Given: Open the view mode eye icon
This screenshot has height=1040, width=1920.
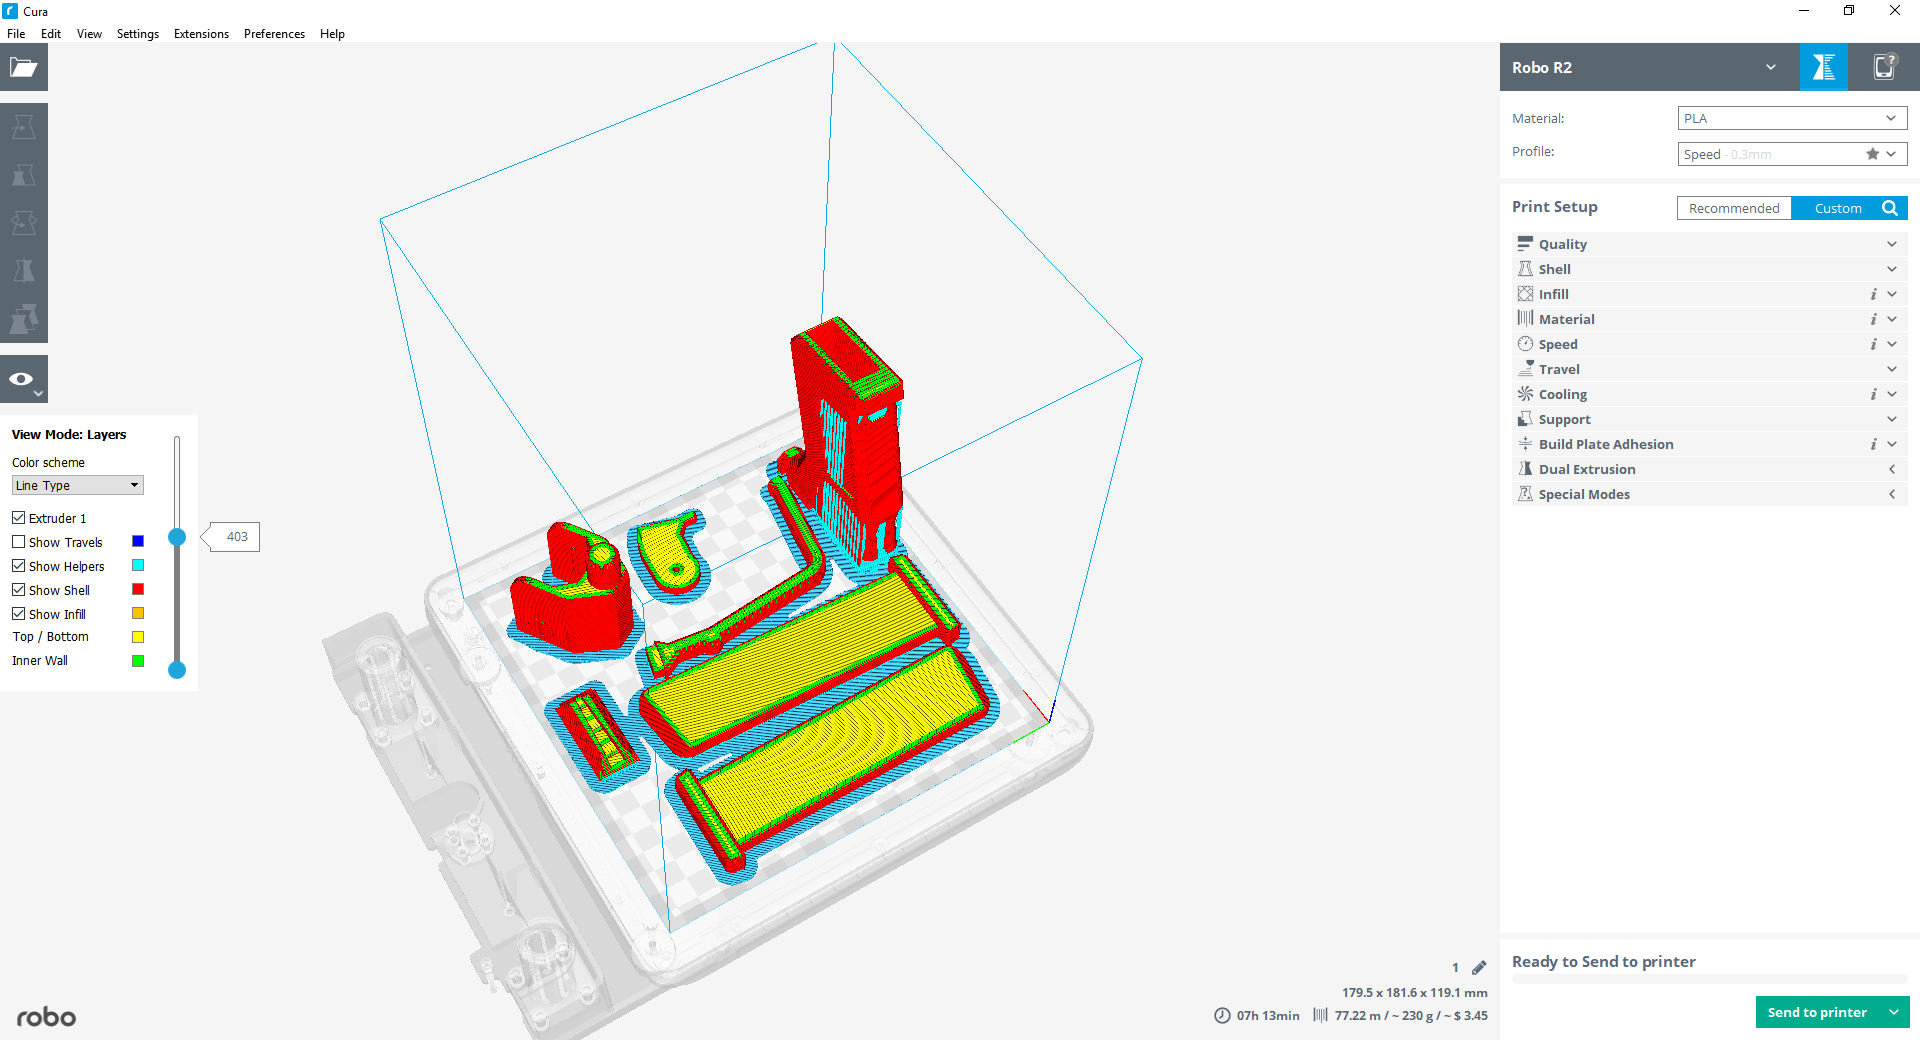Looking at the screenshot, I should point(22,379).
